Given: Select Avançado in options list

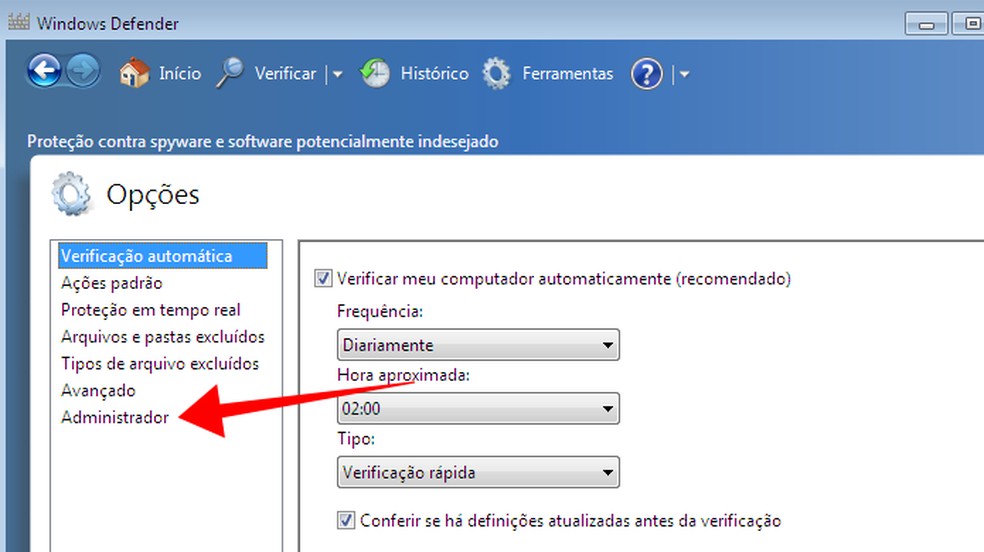Looking at the screenshot, I should 98,391.
